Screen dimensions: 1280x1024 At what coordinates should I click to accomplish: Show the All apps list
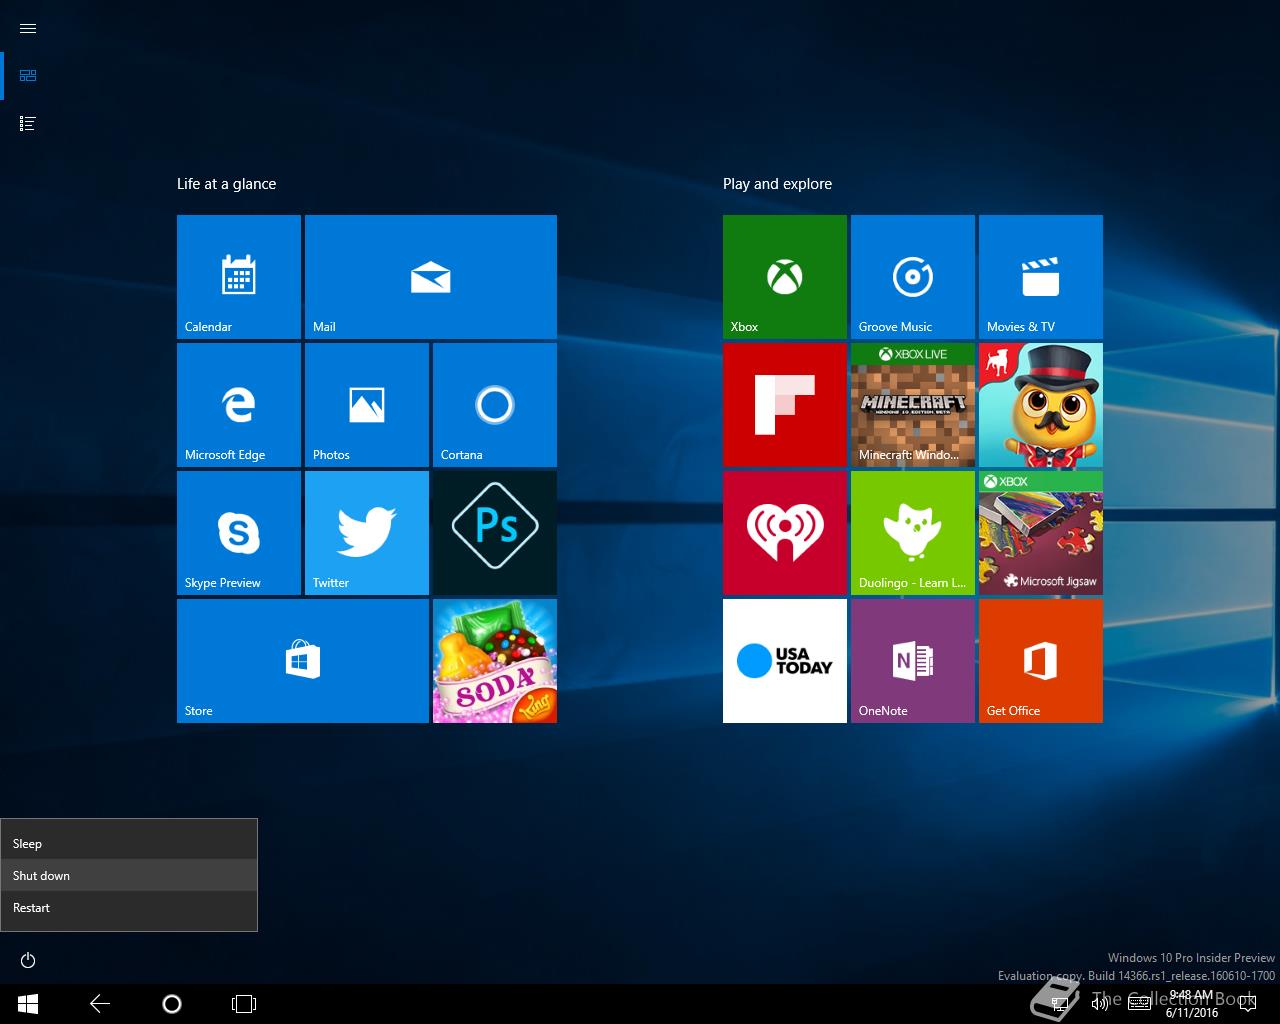(x=28, y=123)
